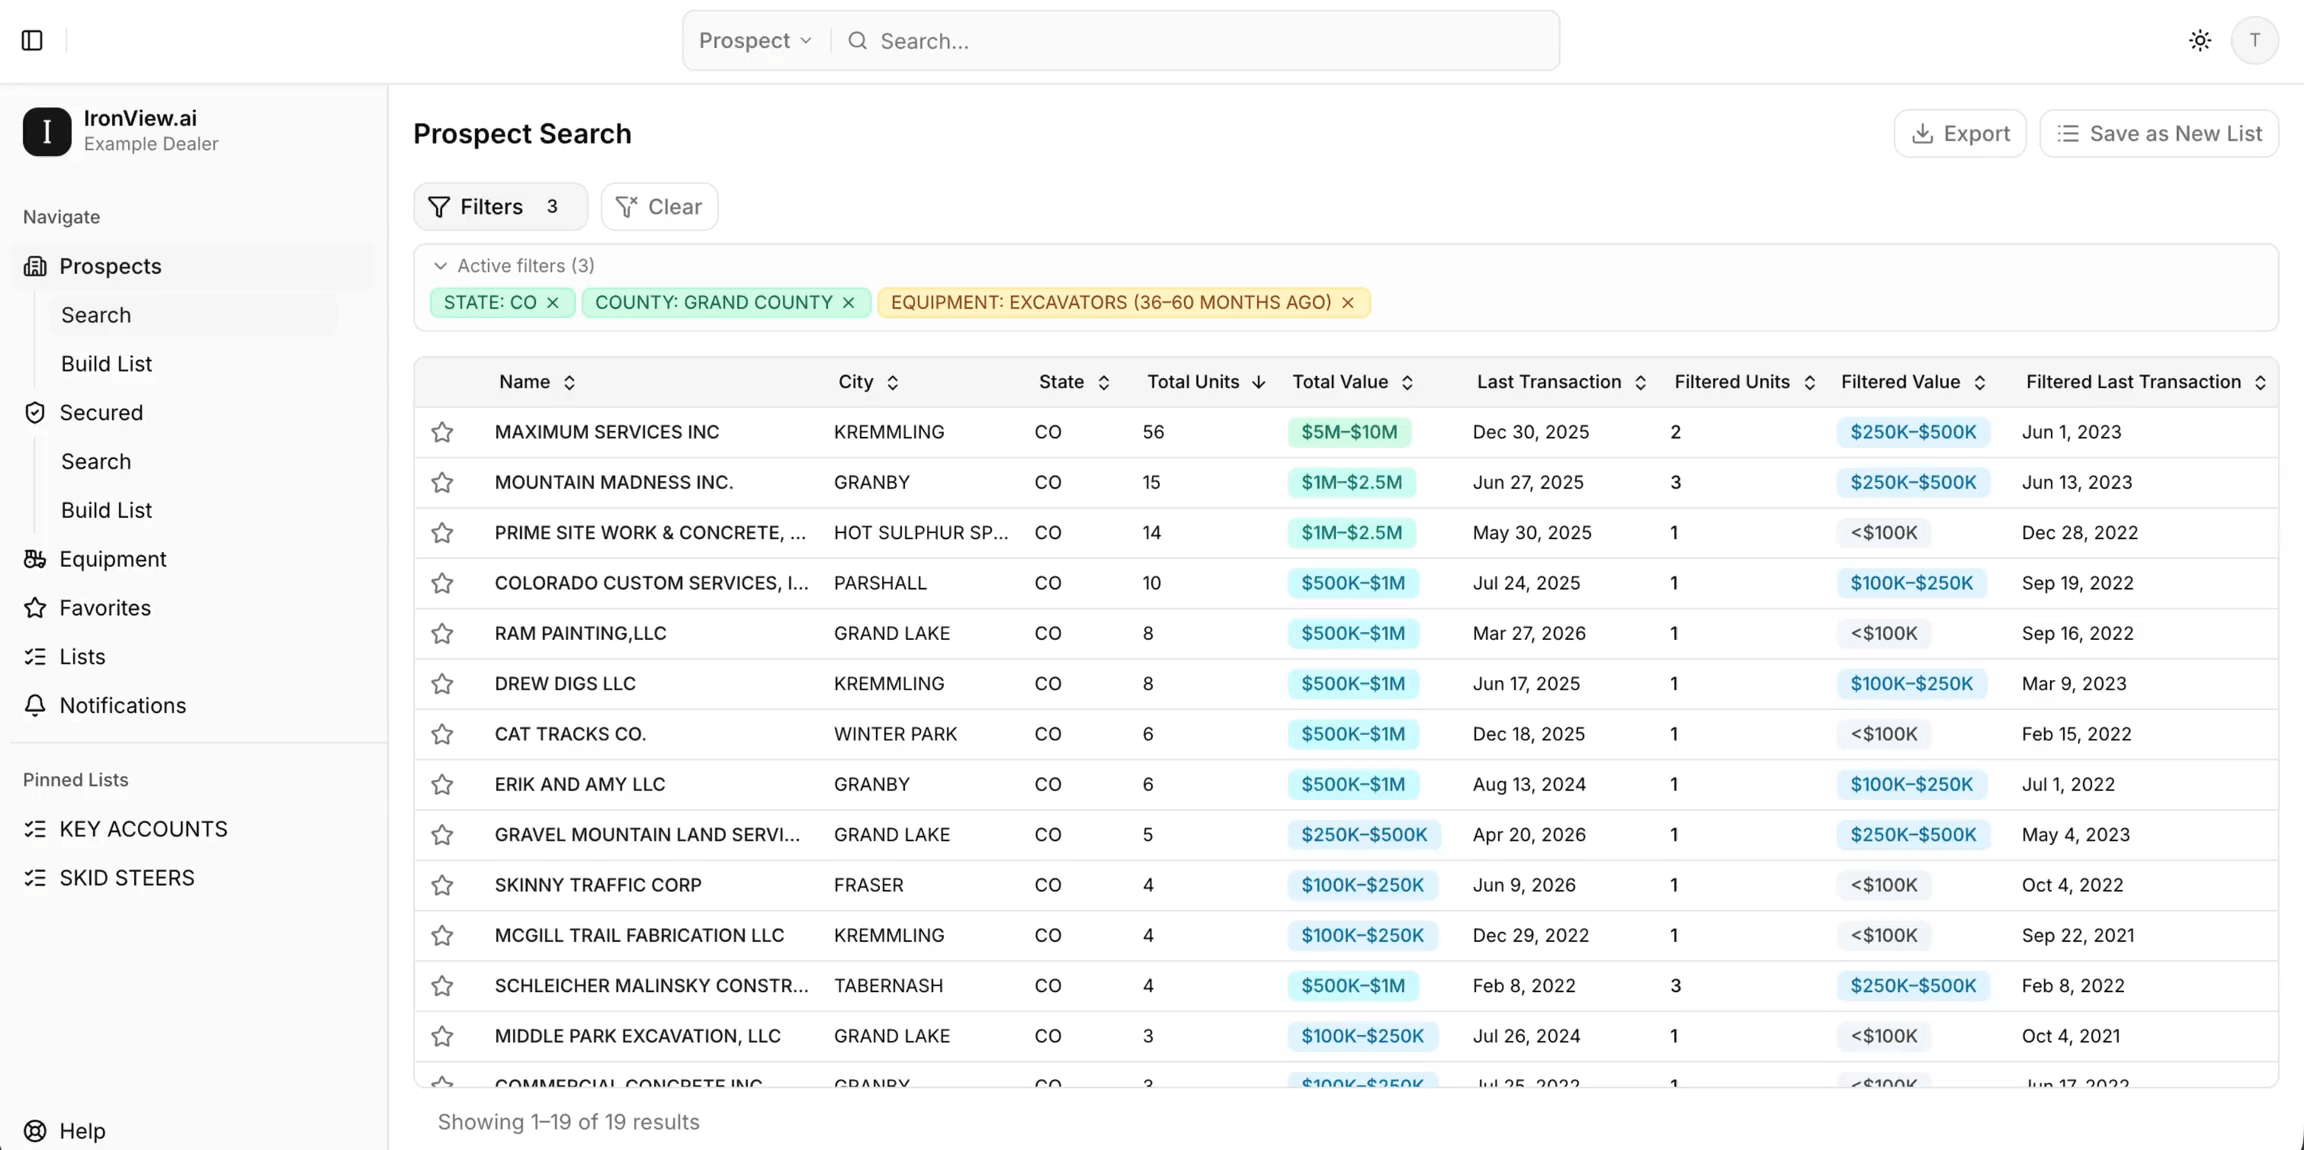Viewport: 2304px width, 1150px height.
Task: Open DREW DIGS LLC prospect name
Action: (565, 684)
